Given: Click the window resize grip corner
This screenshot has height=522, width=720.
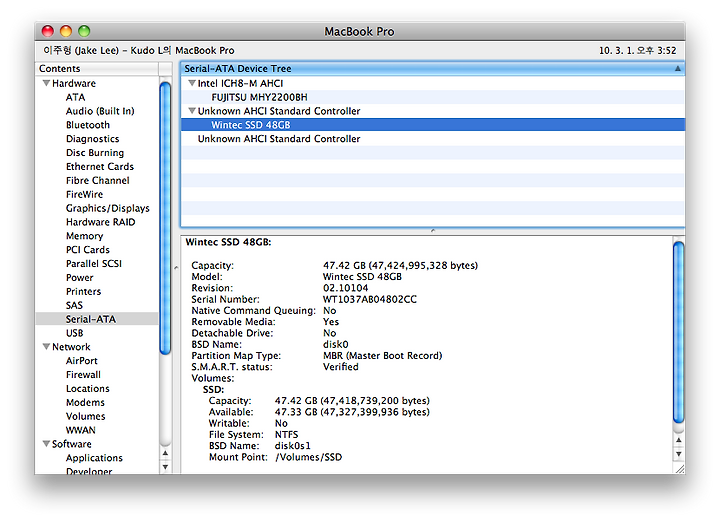Looking at the screenshot, I should 679,468.
